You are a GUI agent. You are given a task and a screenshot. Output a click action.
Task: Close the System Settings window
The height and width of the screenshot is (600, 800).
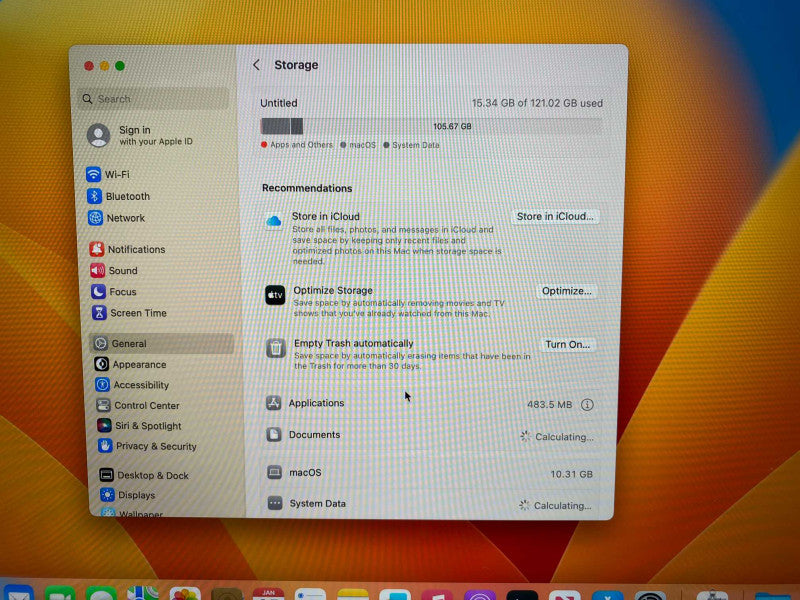[x=89, y=66]
